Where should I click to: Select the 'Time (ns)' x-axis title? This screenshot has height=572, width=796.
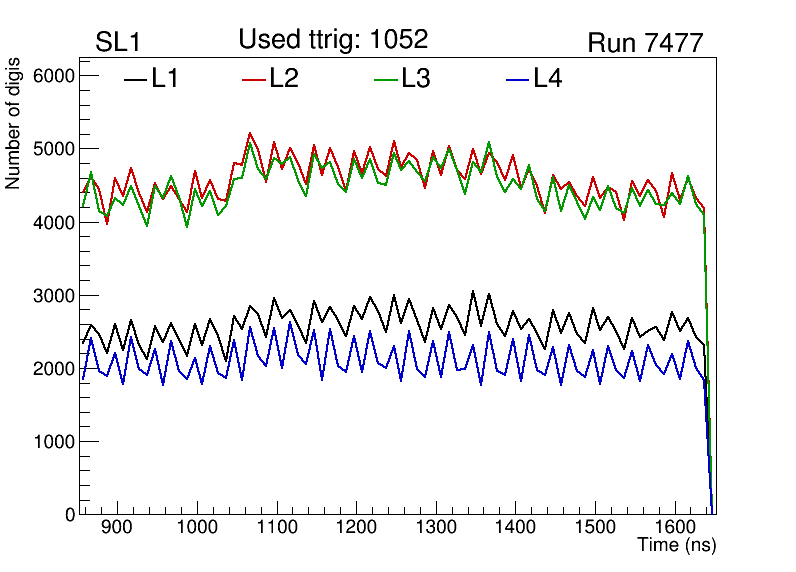(676, 546)
